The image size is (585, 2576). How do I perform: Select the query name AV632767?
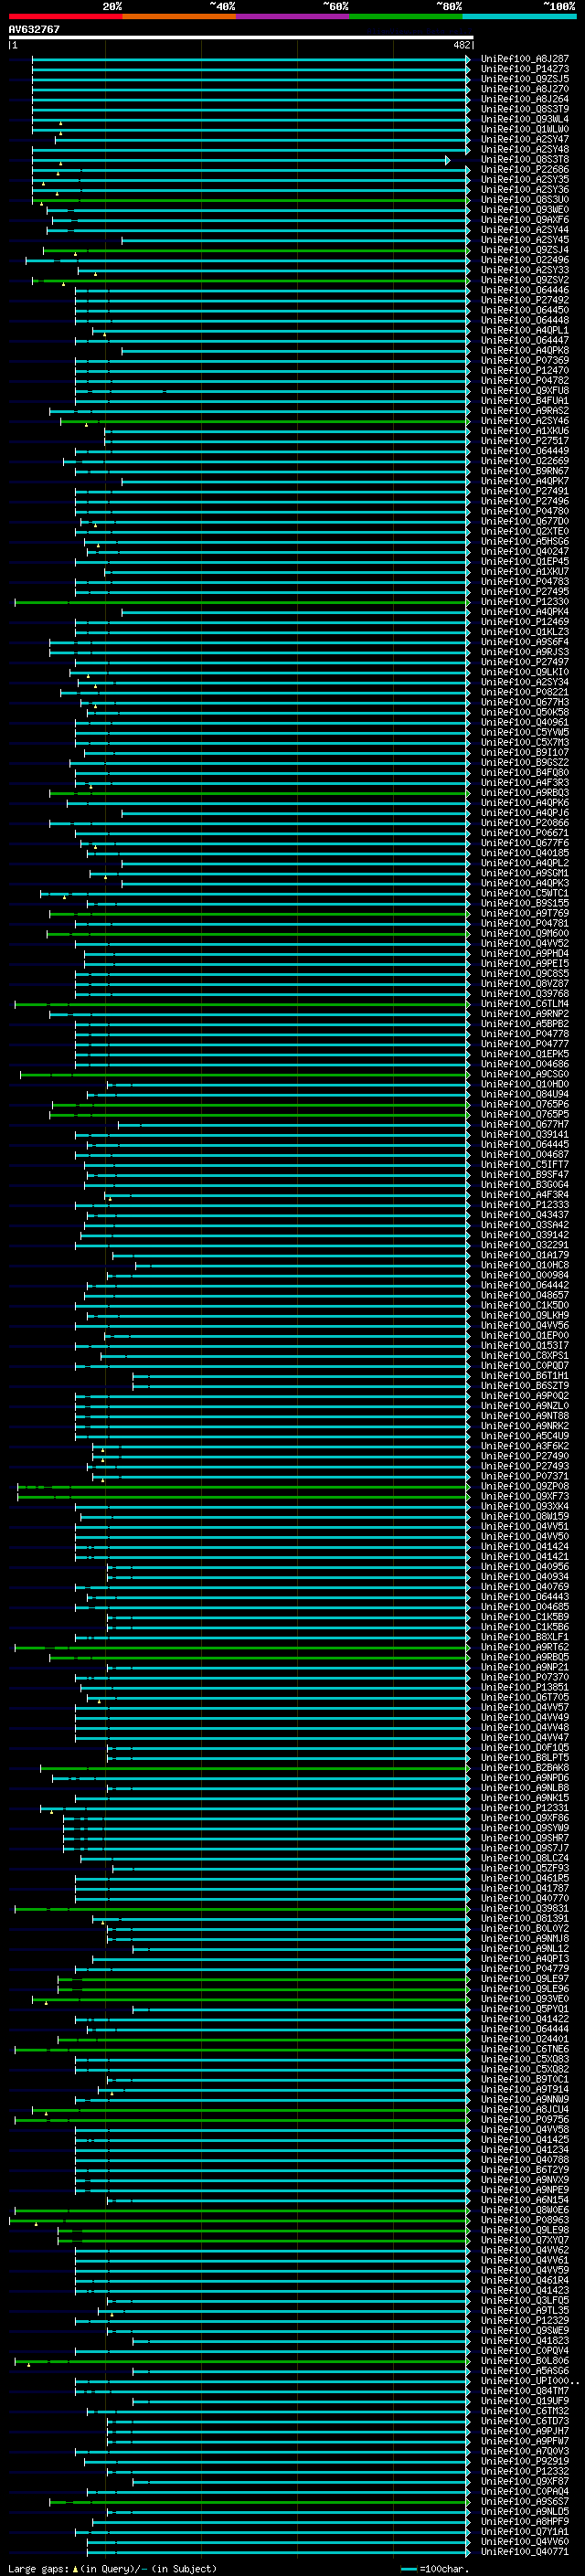pyautogui.click(x=34, y=29)
